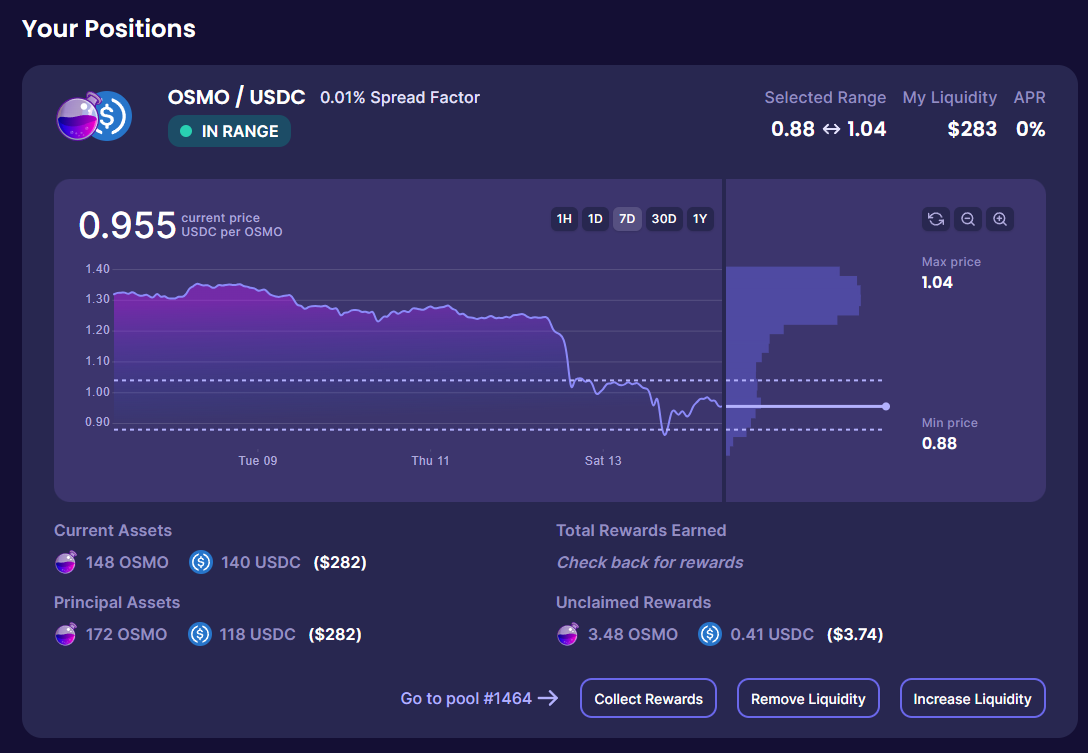
Task: Select the 1H time range
Action: tap(564, 219)
